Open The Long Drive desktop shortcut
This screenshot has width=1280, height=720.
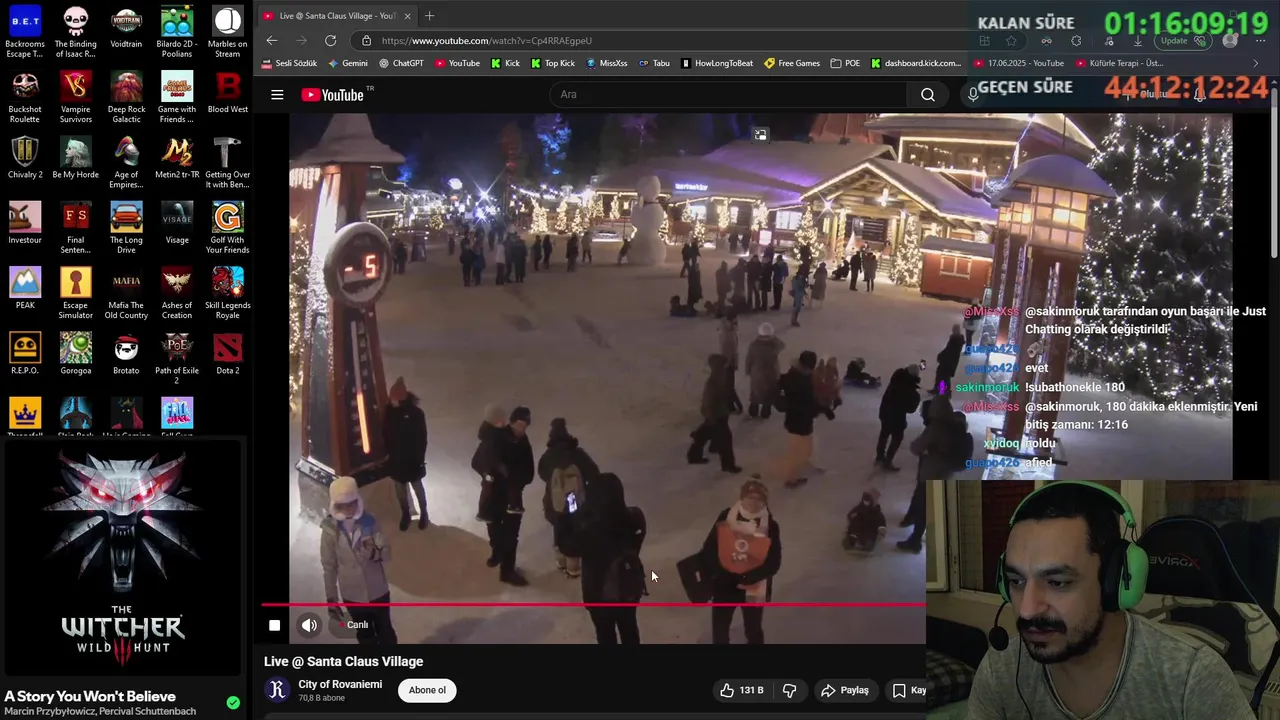click(x=126, y=228)
